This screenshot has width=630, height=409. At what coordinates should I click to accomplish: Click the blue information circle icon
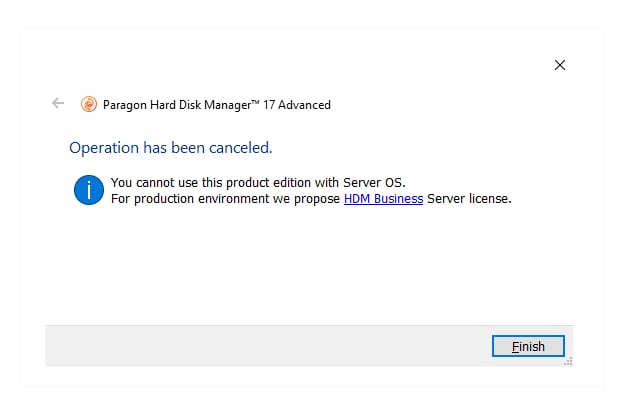89,190
